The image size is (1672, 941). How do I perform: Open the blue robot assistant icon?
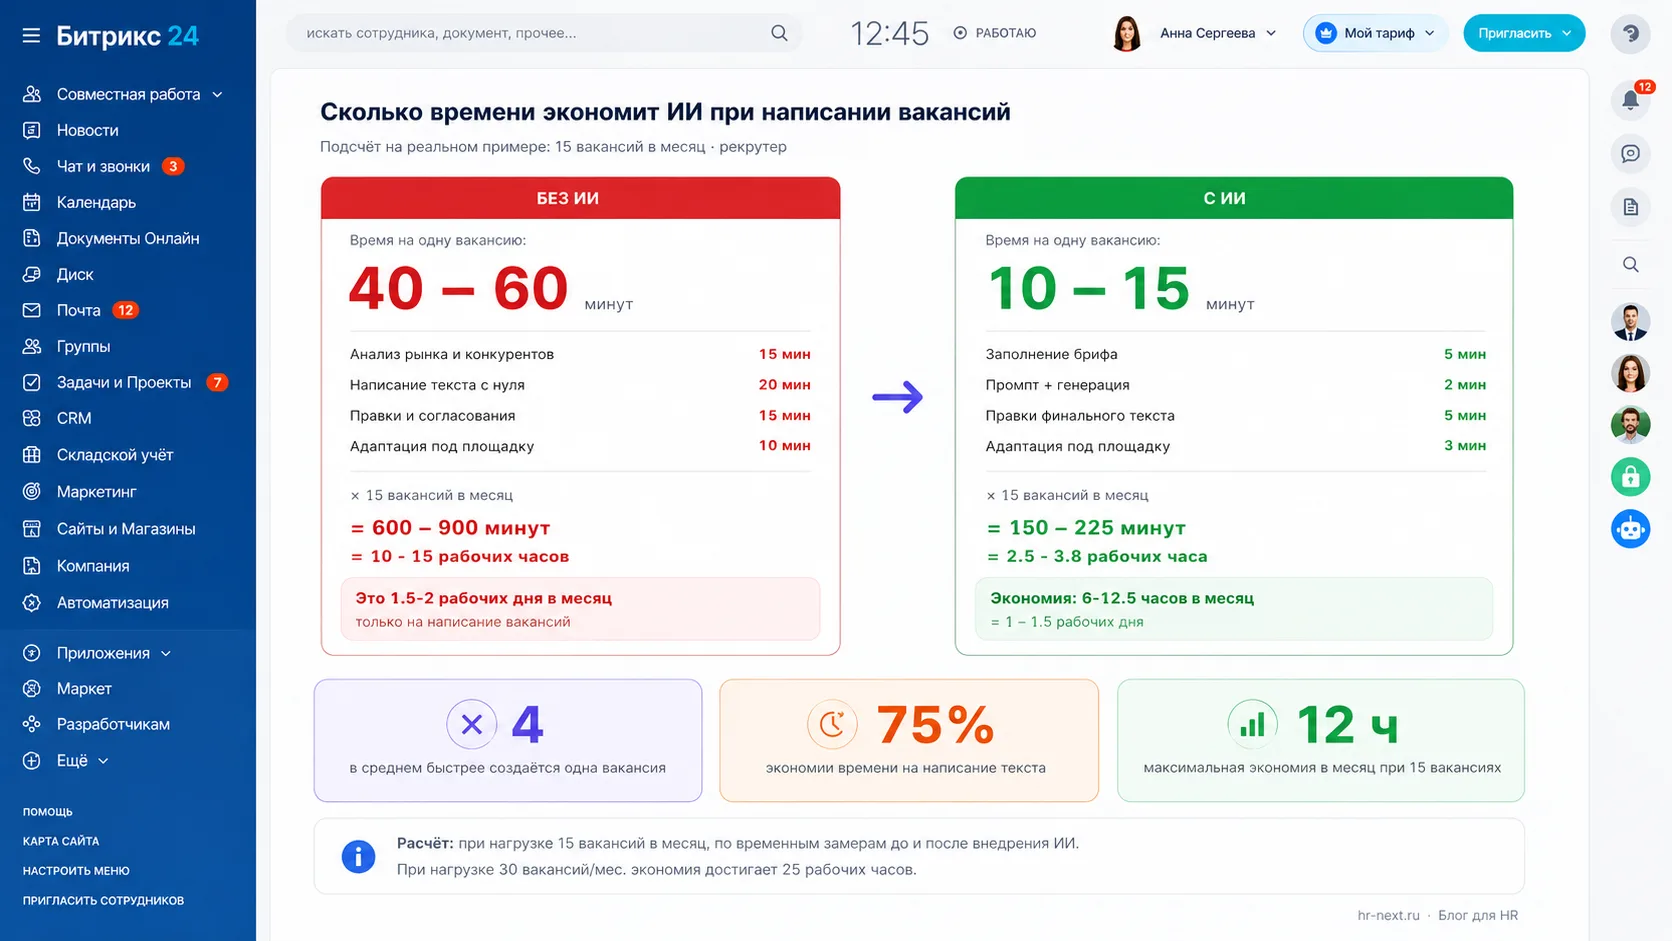click(1631, 529)
